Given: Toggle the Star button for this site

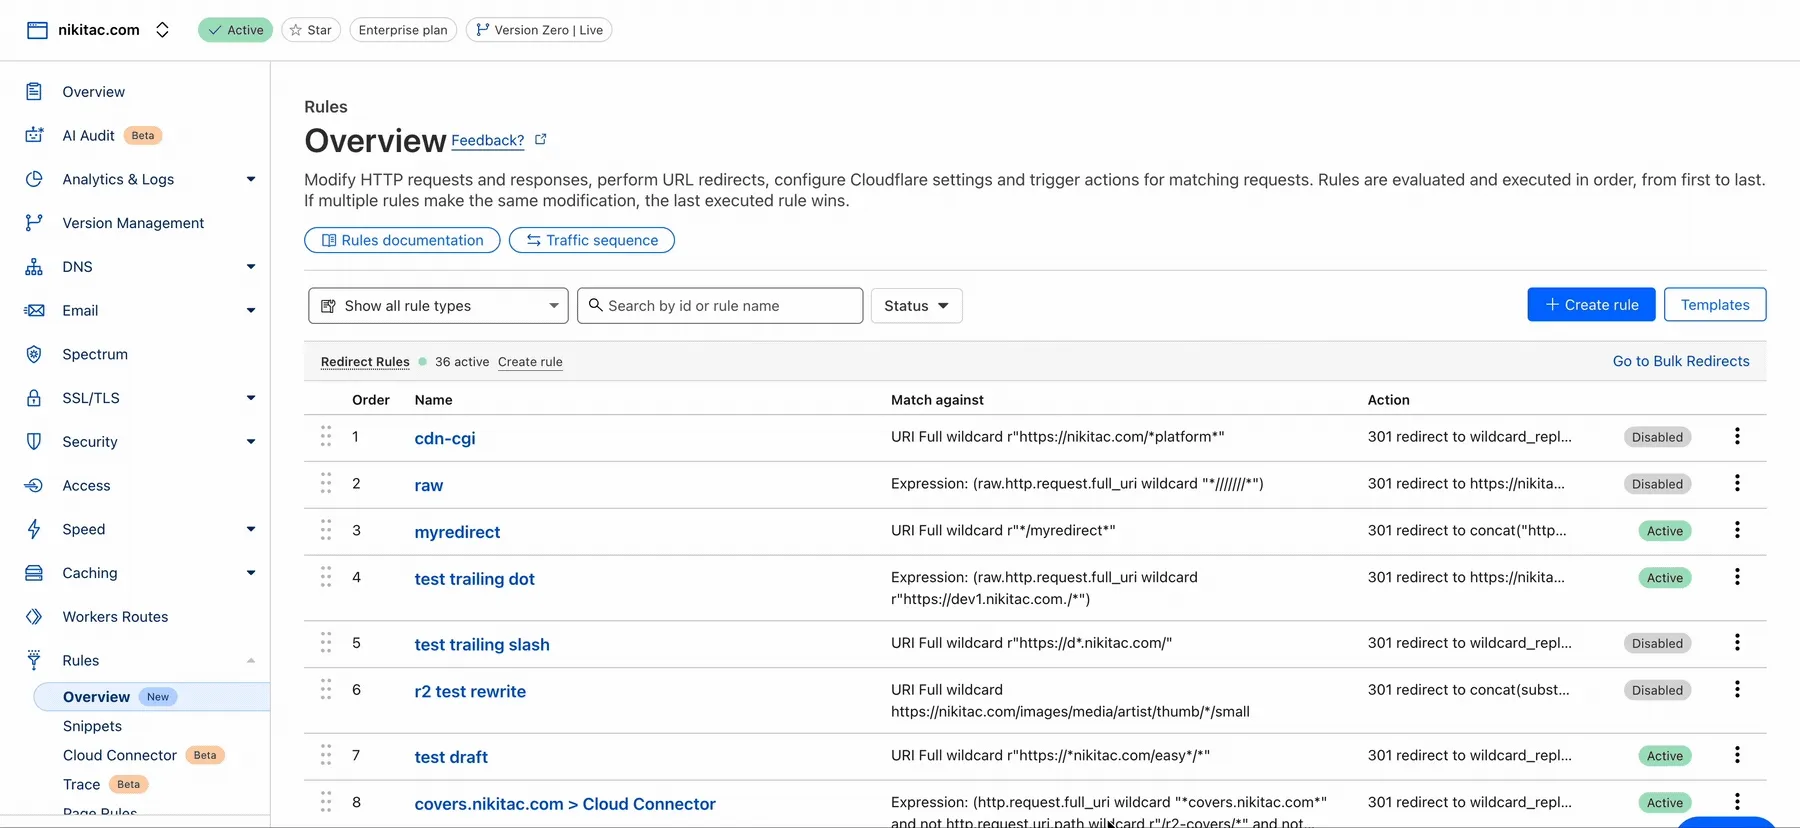Looking at the screenshot, I should pos(311,30).
